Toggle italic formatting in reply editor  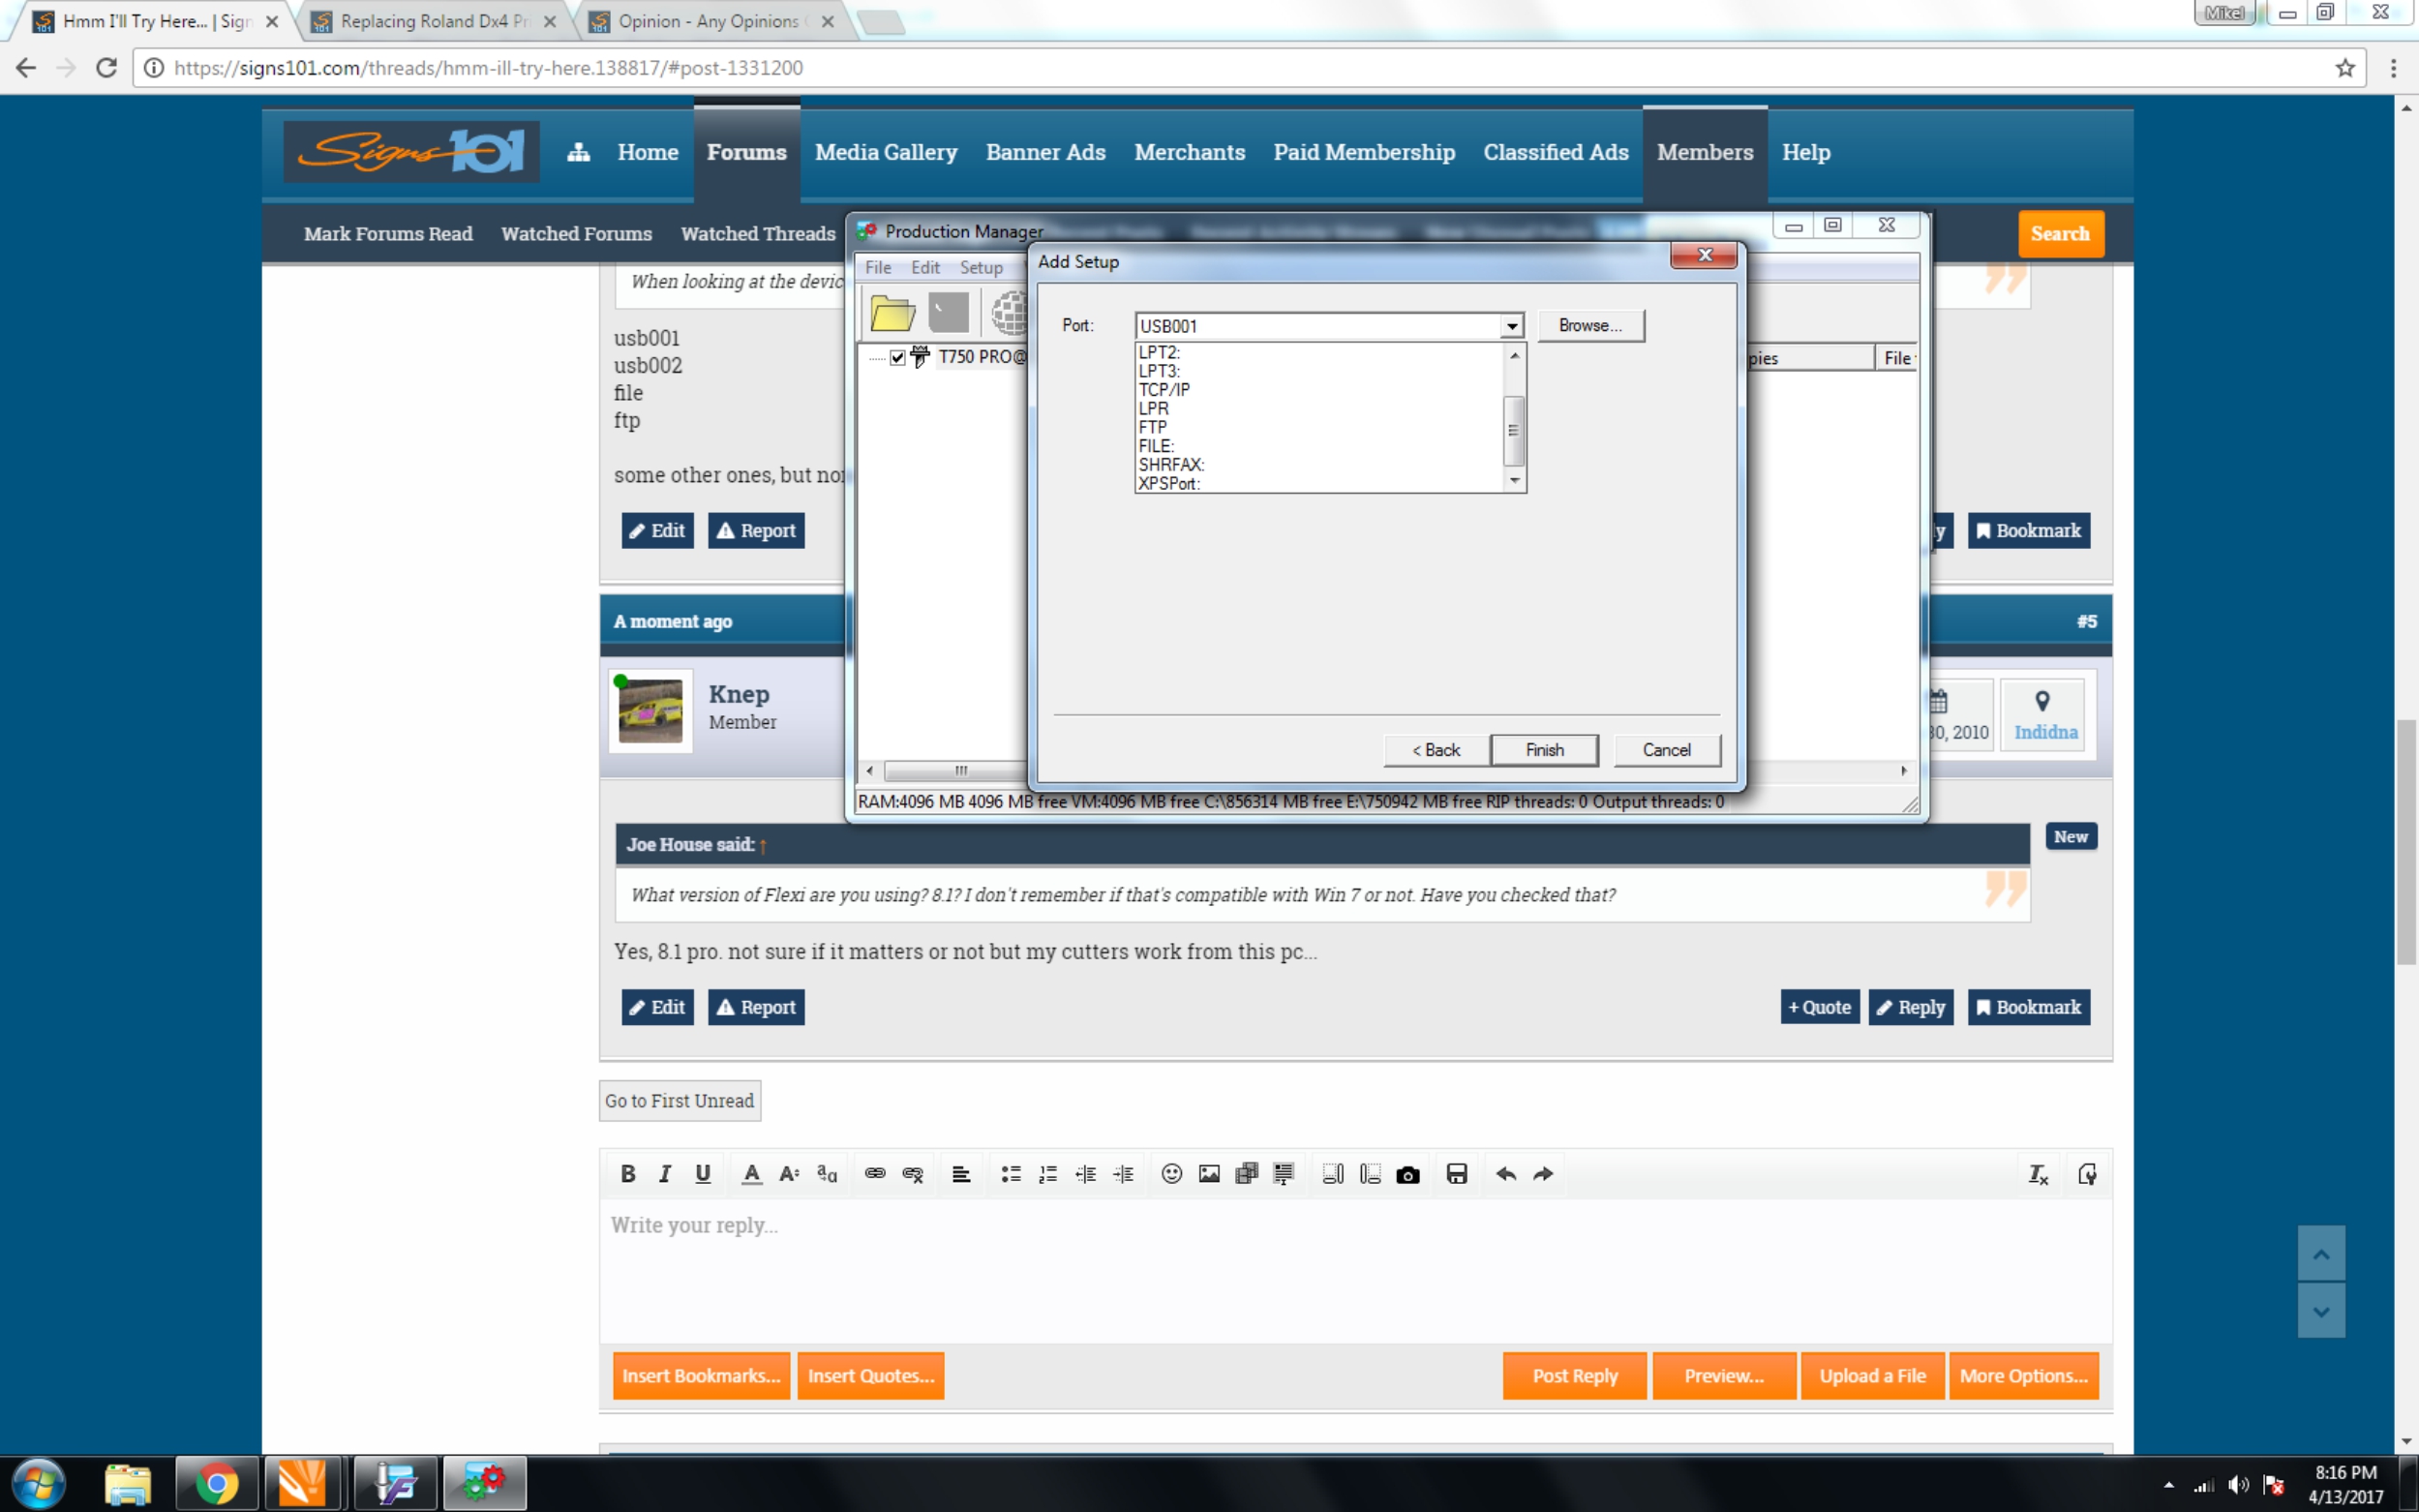pos(665,1173)
